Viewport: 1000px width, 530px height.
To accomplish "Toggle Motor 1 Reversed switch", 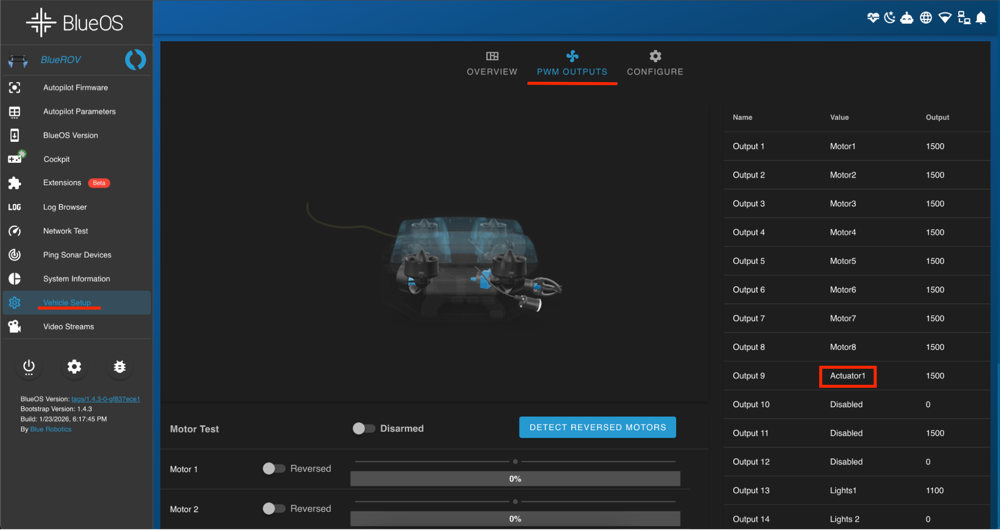I will (x=273, y=468).
